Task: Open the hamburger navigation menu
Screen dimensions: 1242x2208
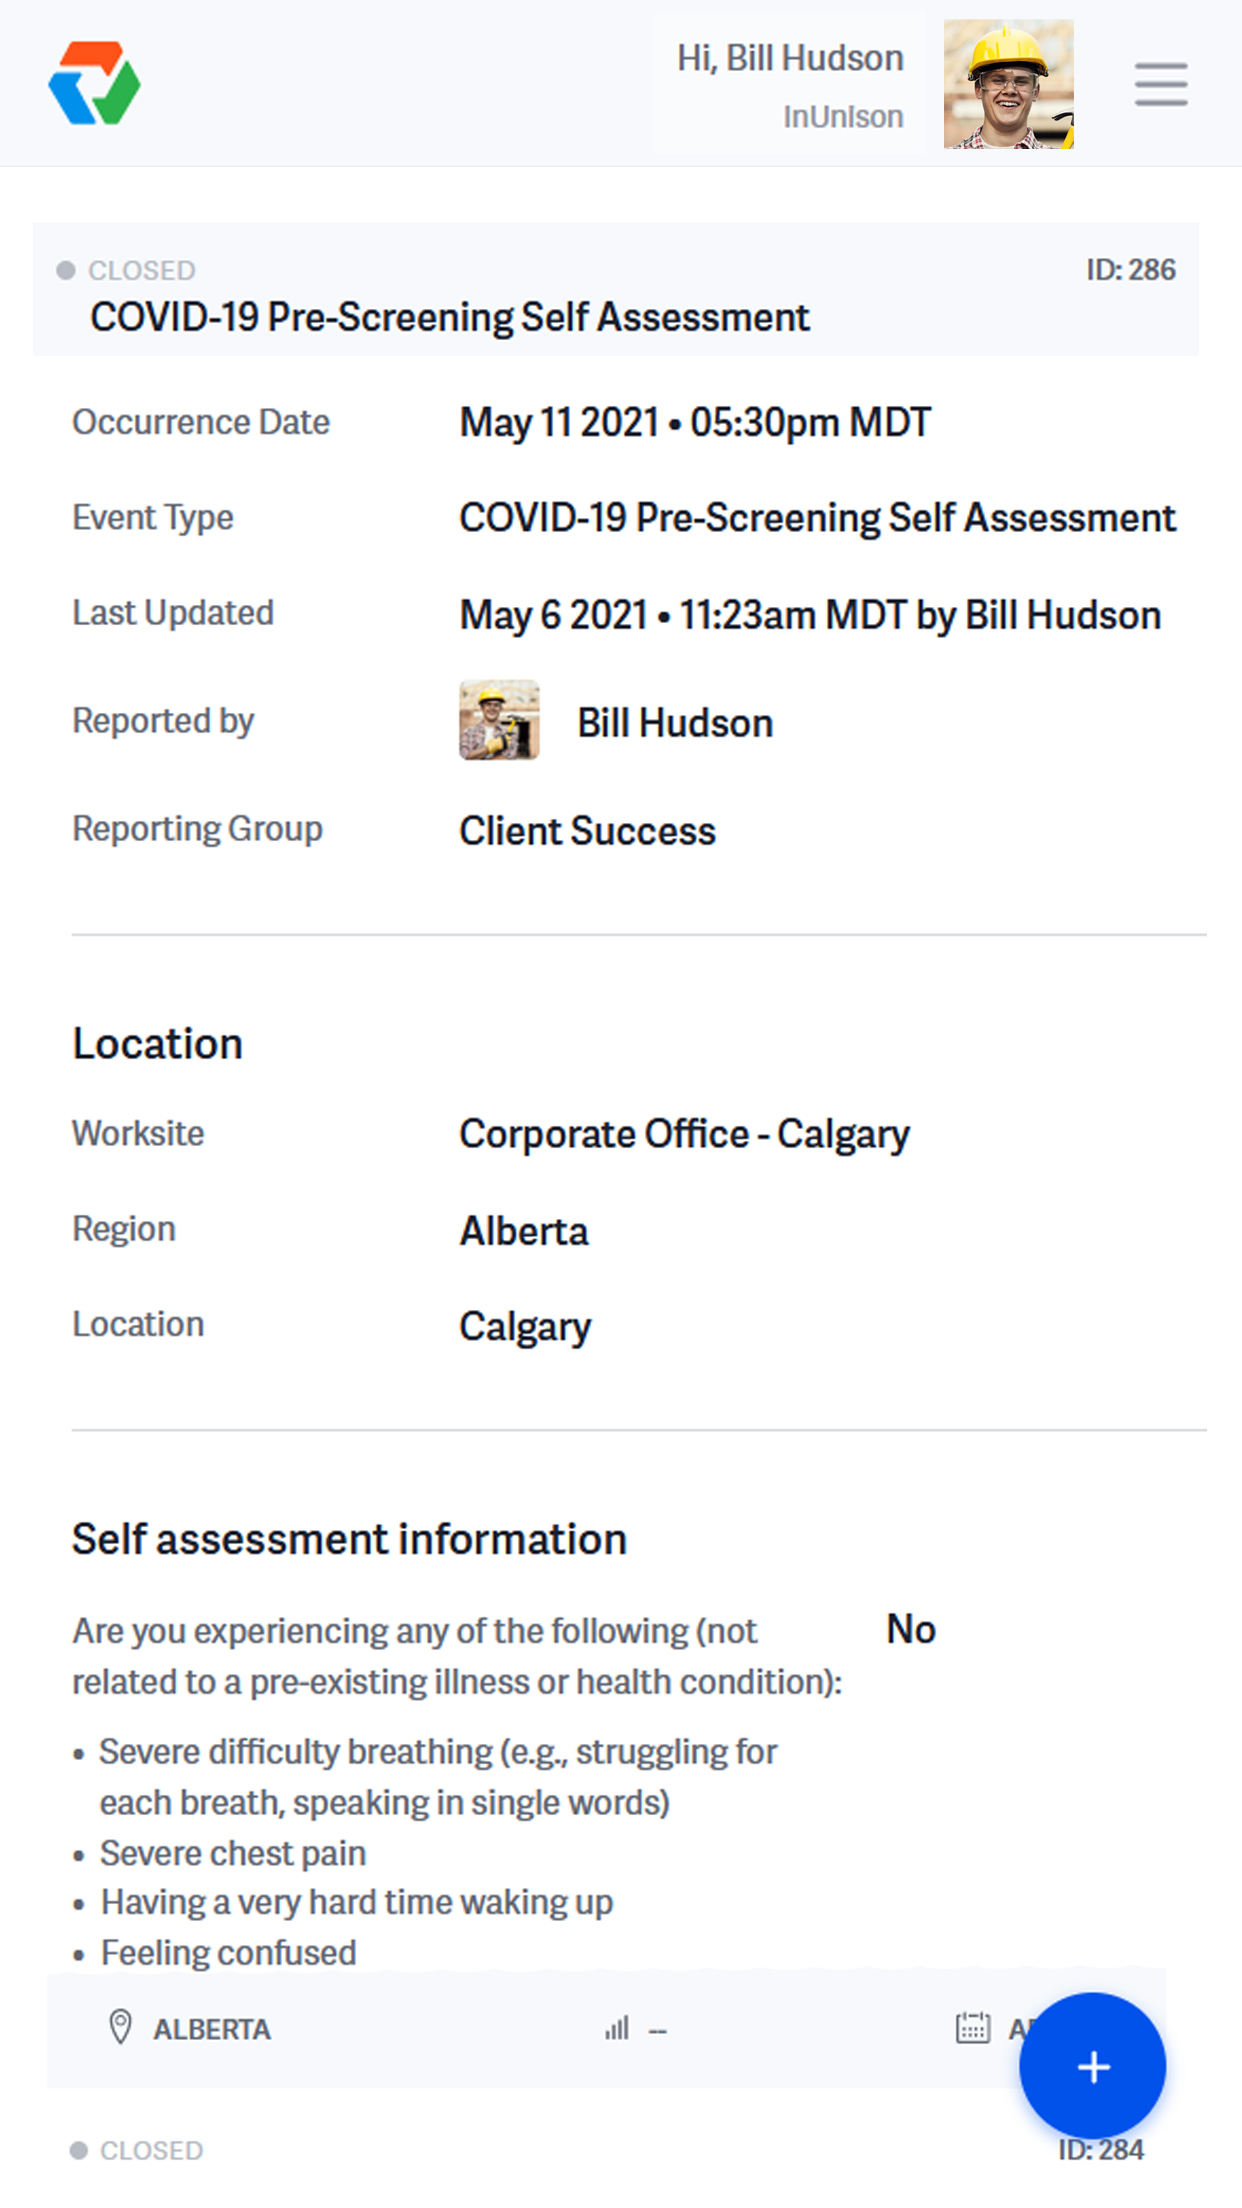Action: 1160,84
